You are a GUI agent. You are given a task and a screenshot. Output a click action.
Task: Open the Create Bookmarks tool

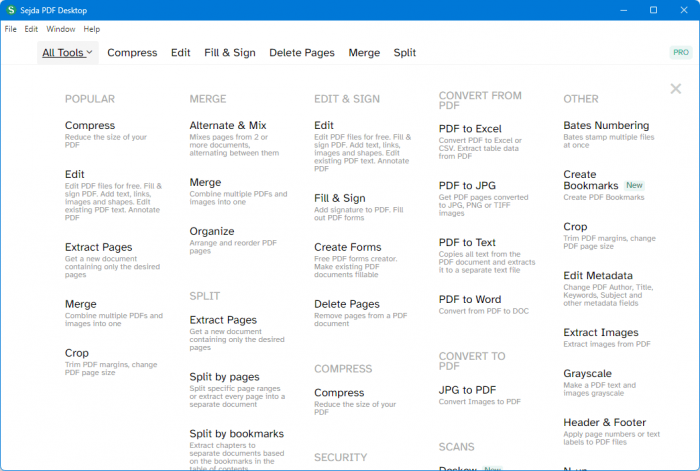(x=591, y=180)
